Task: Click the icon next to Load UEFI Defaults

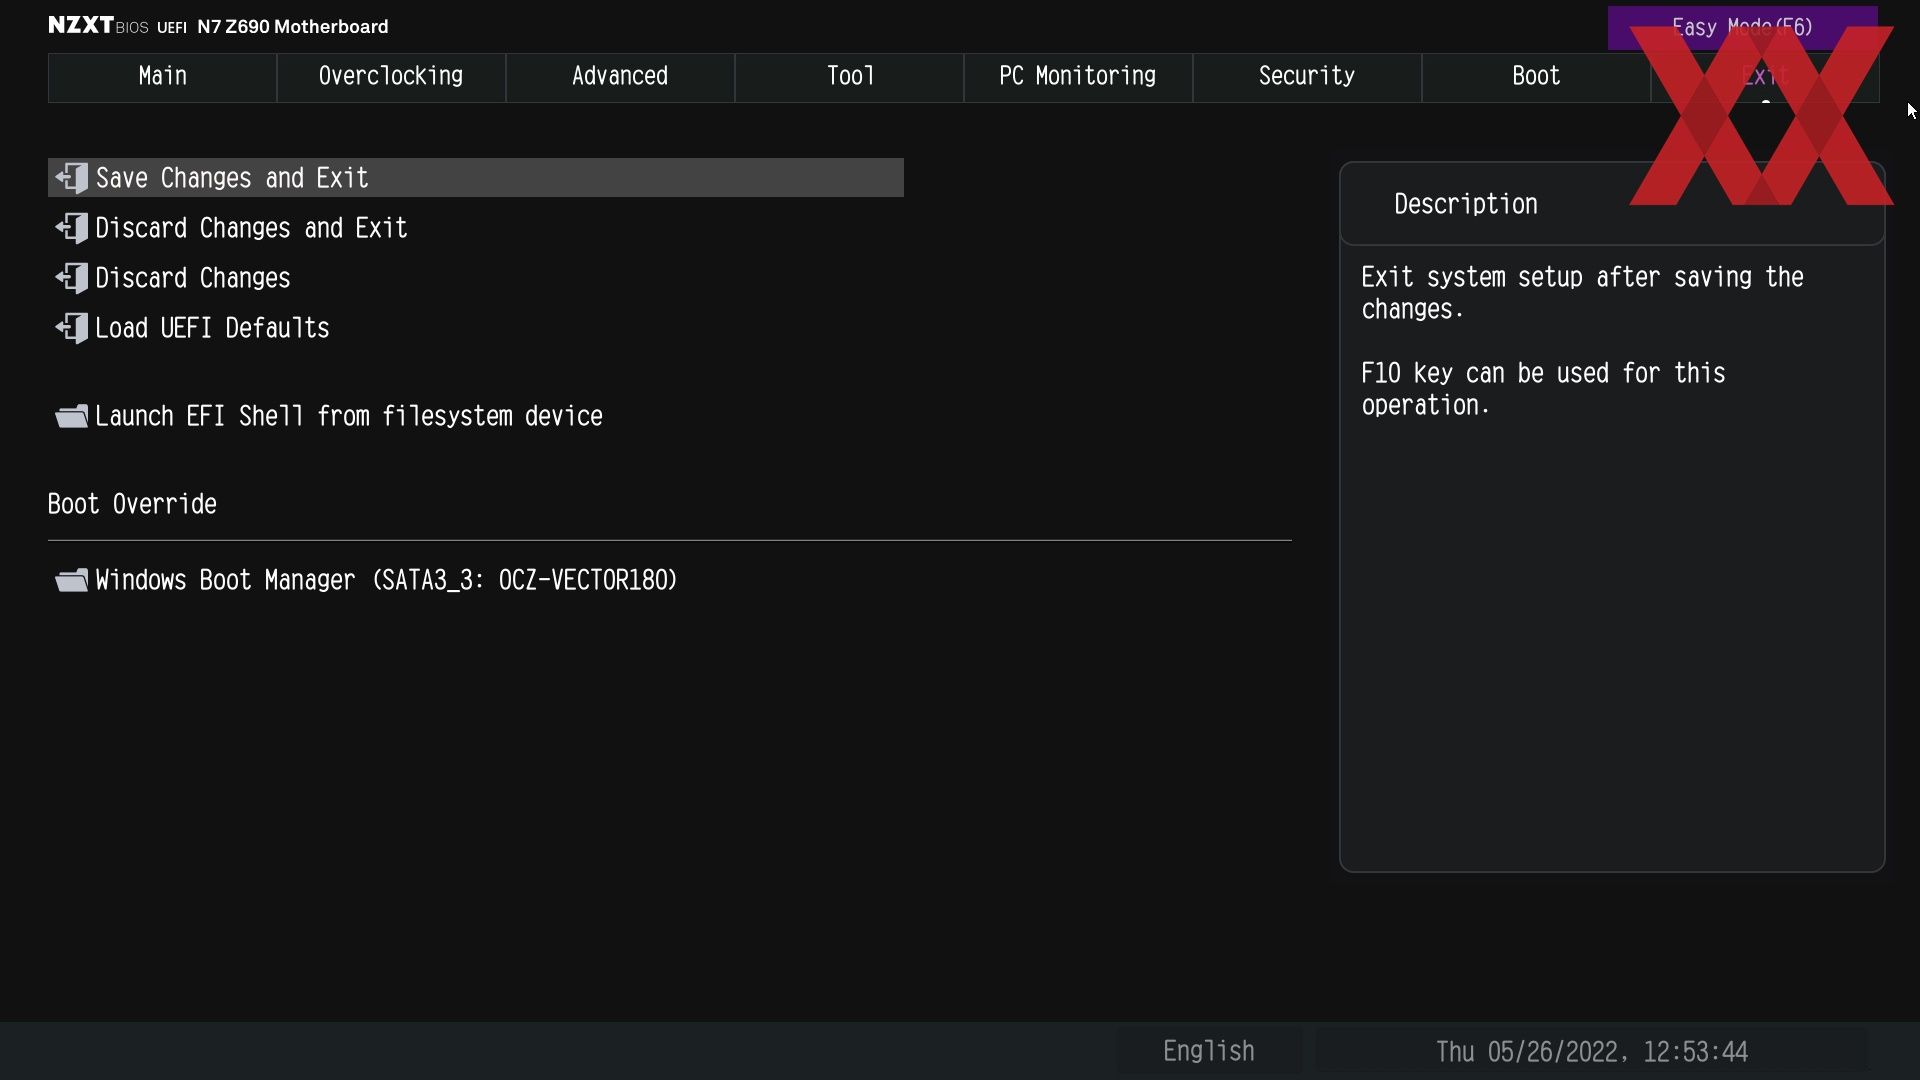Action: [x=72, y=328]
